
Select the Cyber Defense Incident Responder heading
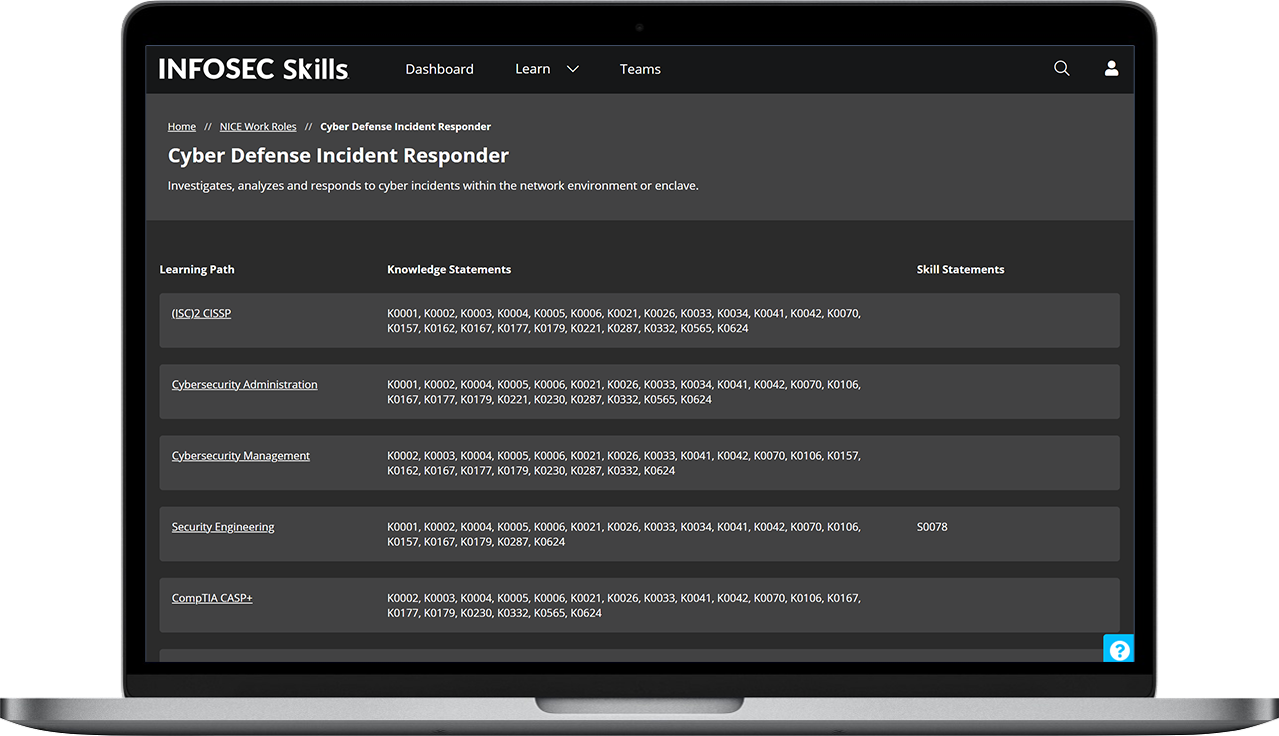[338, 155]
